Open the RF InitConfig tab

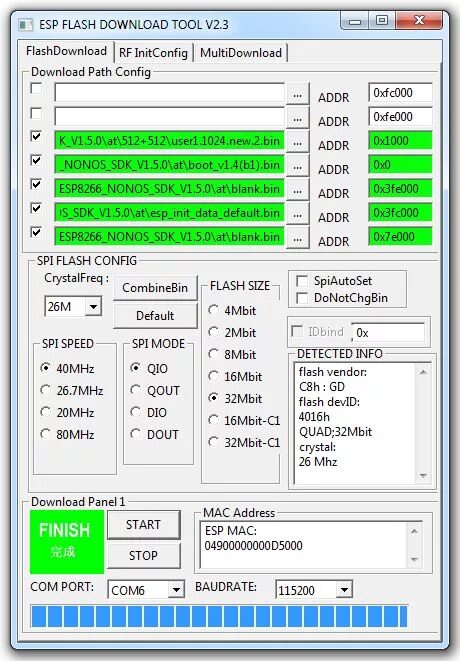coord(153,53)
